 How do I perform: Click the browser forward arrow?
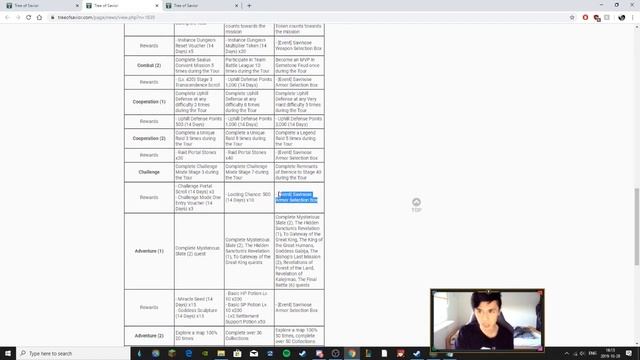18,18
